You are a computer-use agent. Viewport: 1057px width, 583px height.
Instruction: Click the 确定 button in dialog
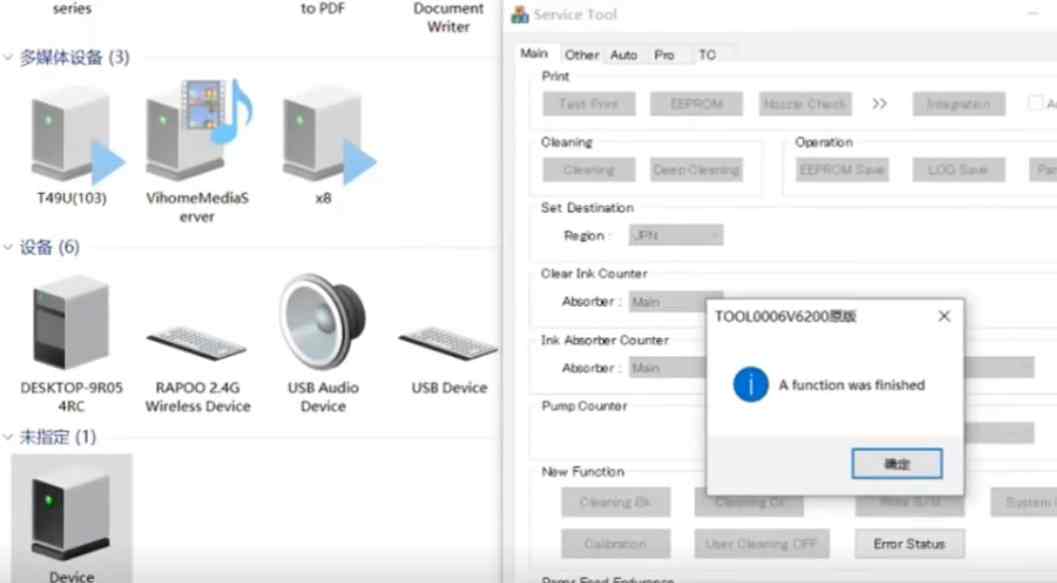click(896, 464)
